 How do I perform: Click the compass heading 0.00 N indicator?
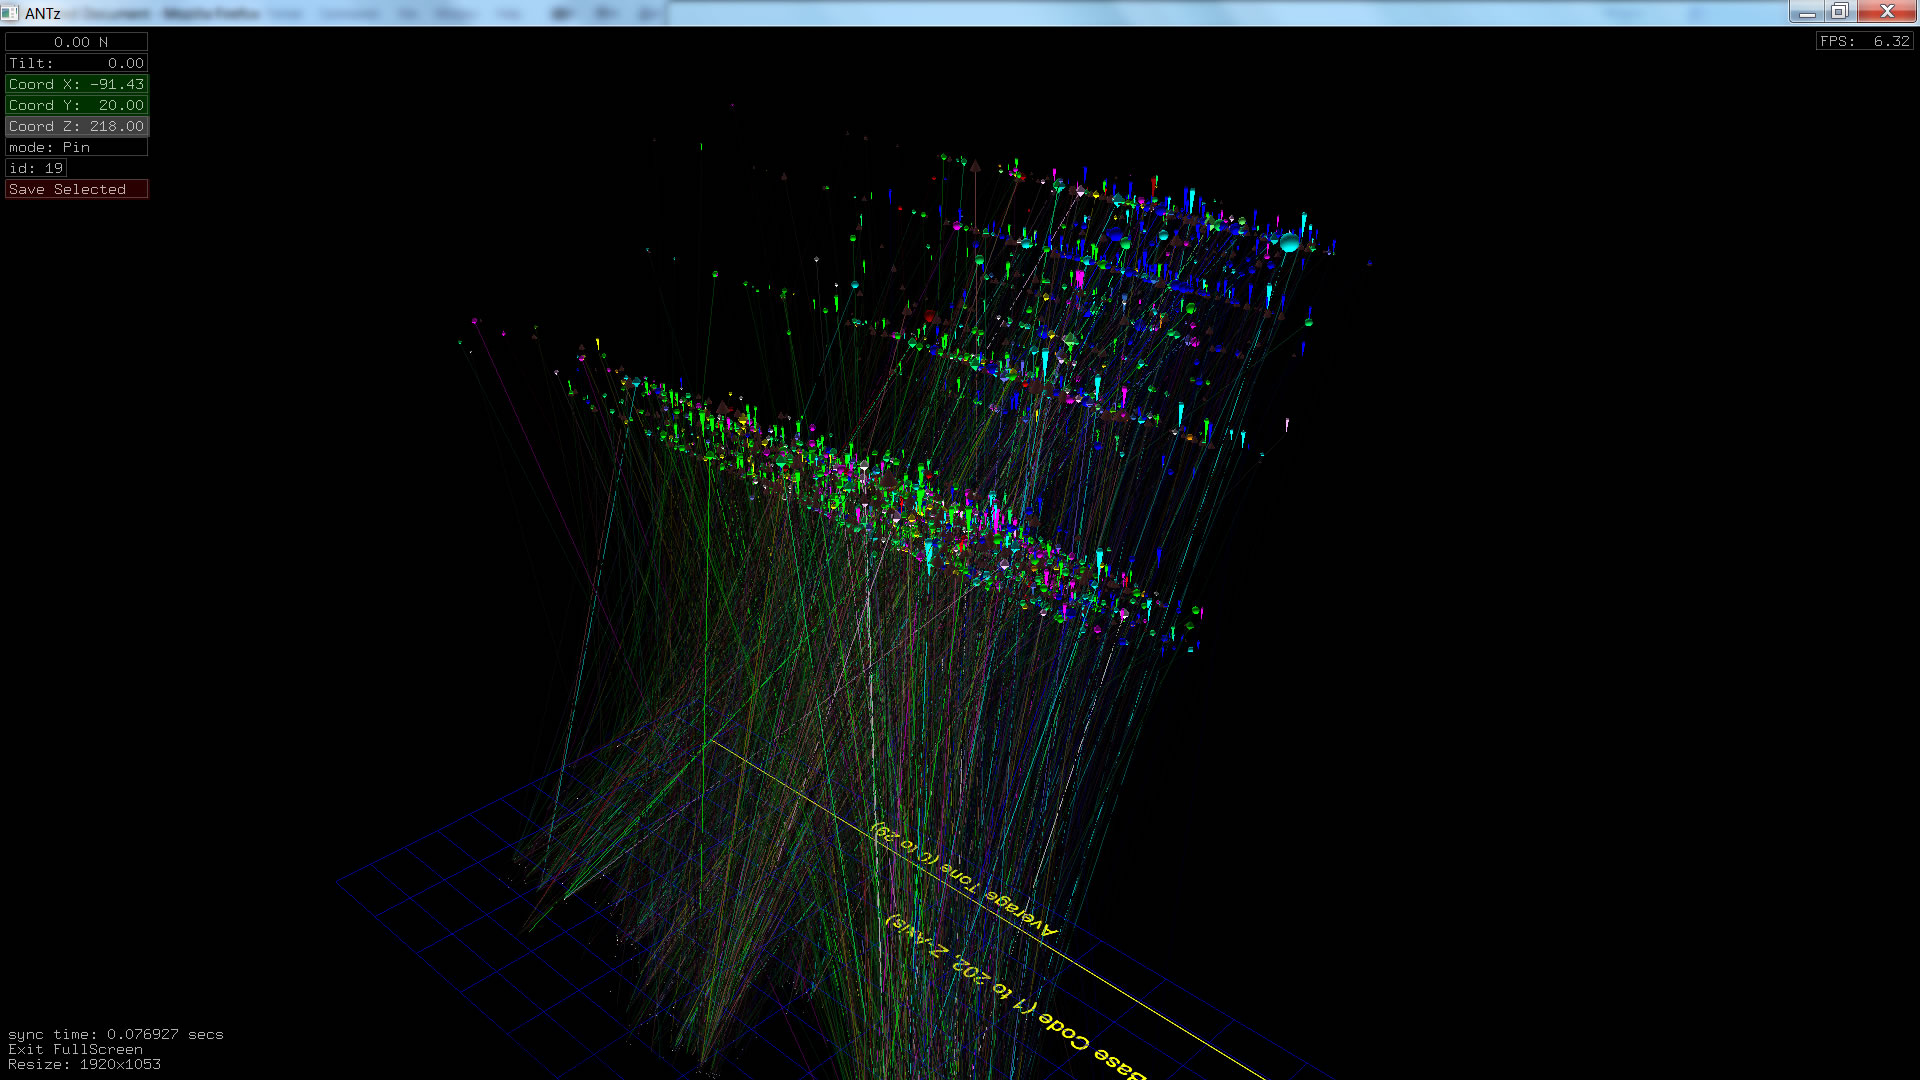click(x=77, y=42)
